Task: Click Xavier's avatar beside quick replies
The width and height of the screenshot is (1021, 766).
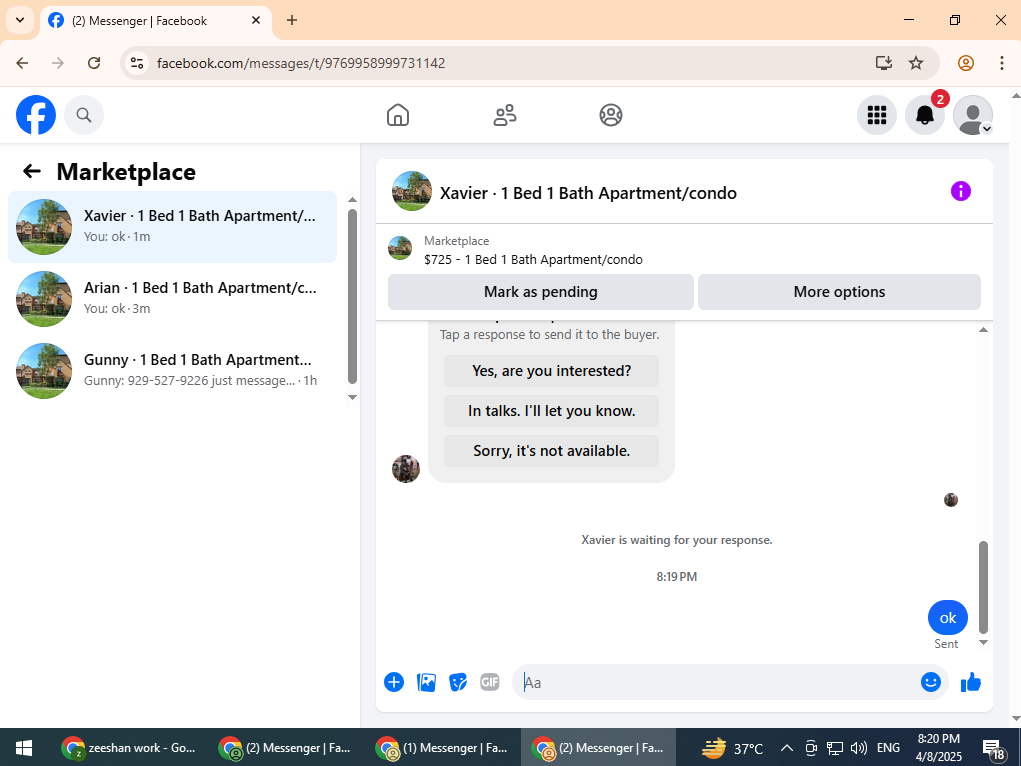Action: pyautogui.click(x=406, y=469)
